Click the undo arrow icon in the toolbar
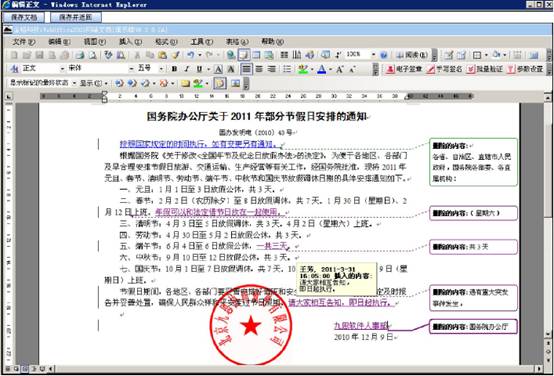Screen dimensions: 554x376 (191, 55)
